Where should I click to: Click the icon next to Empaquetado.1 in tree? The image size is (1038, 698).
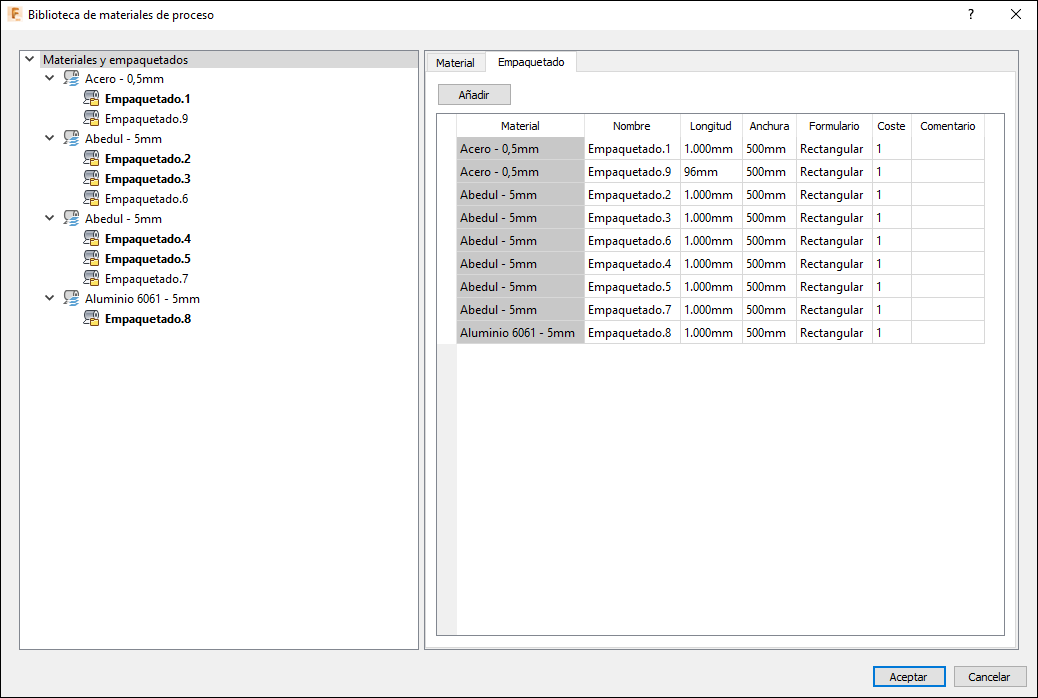click(x=91, y=99)
